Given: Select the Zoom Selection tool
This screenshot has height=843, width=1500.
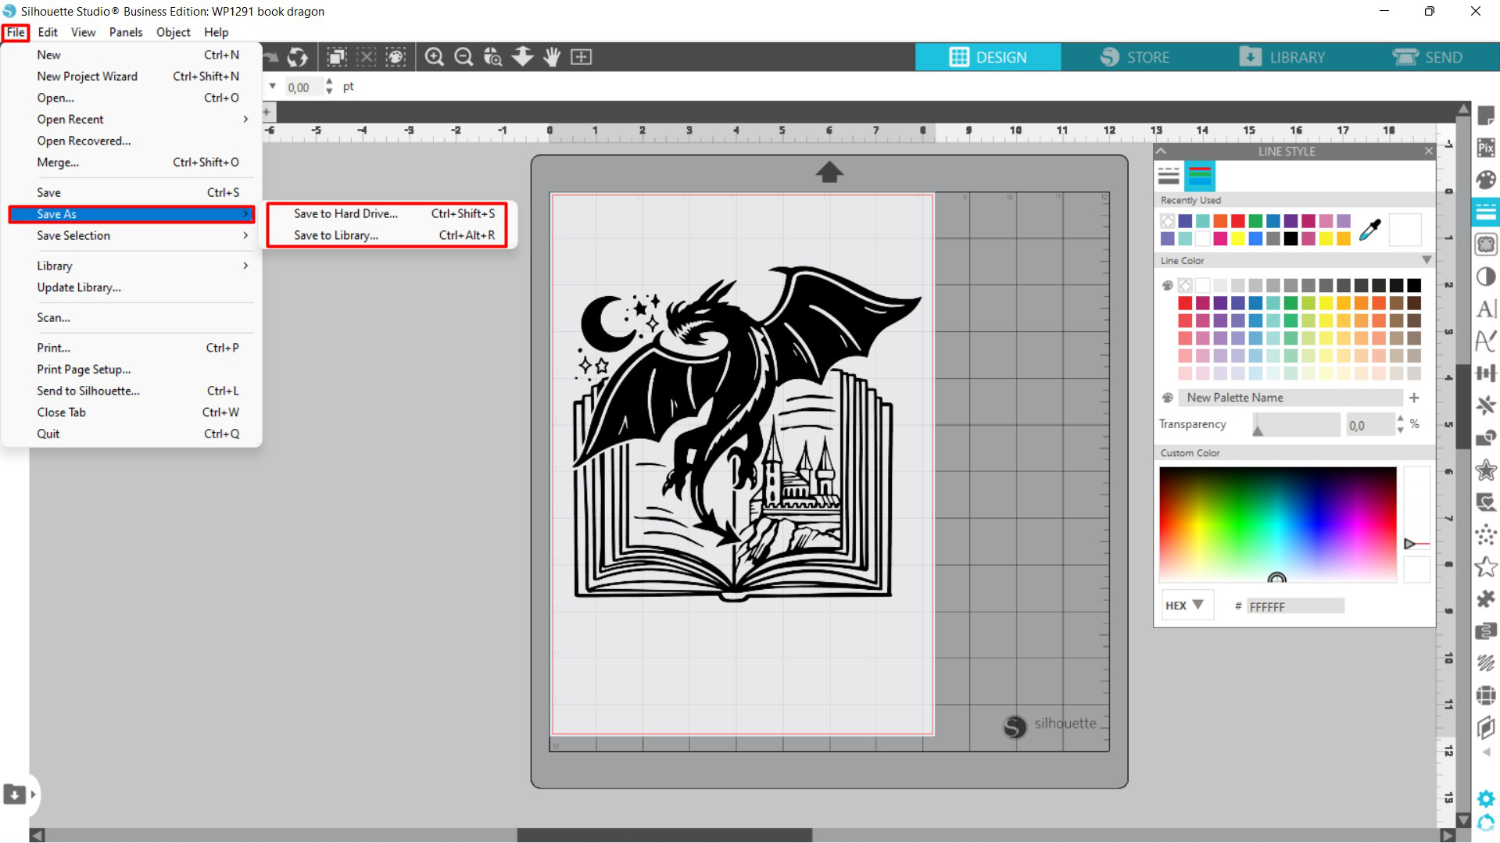Looking at the screenshot, I should pyautogui.click(x=493, y=57).
